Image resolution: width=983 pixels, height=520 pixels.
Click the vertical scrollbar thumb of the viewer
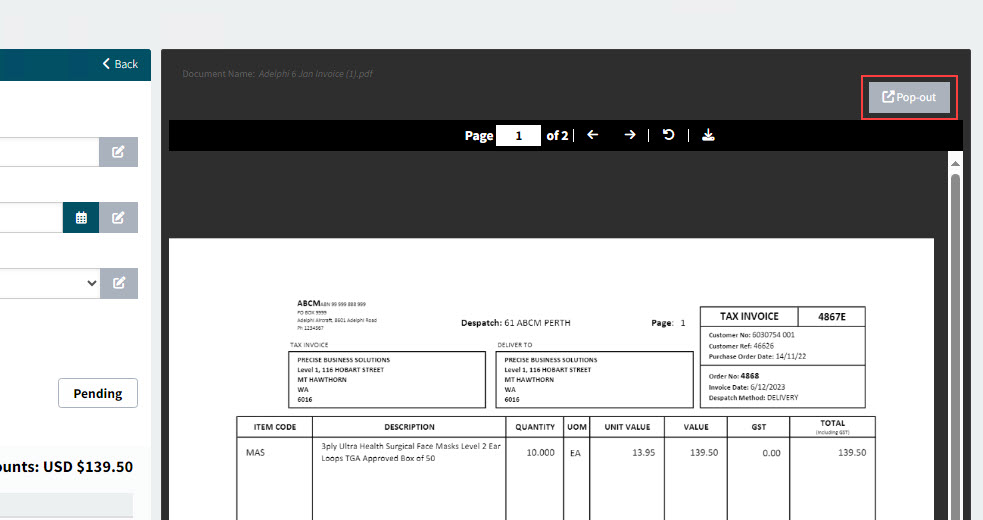pyautogui.click(x=955, y=340)
